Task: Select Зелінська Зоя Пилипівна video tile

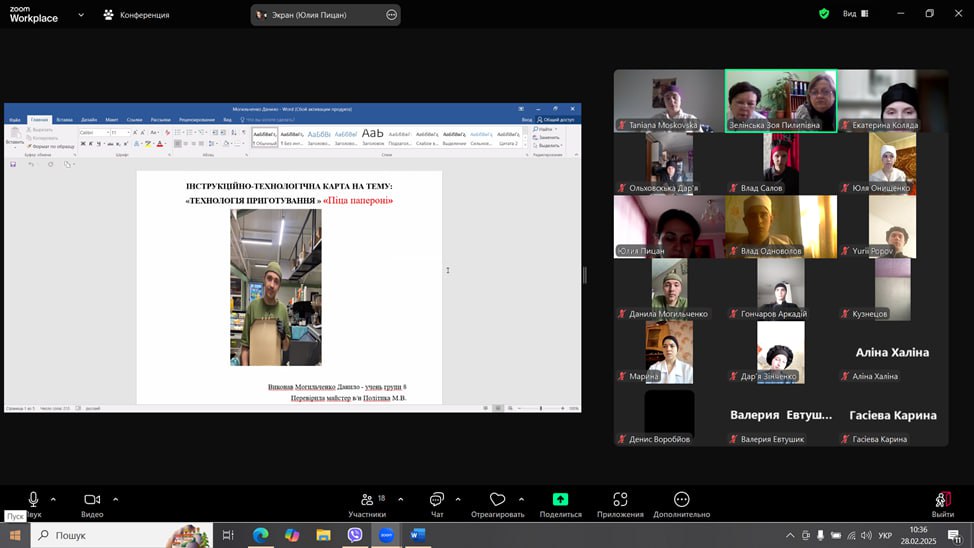Action: [x=780, y=100]
